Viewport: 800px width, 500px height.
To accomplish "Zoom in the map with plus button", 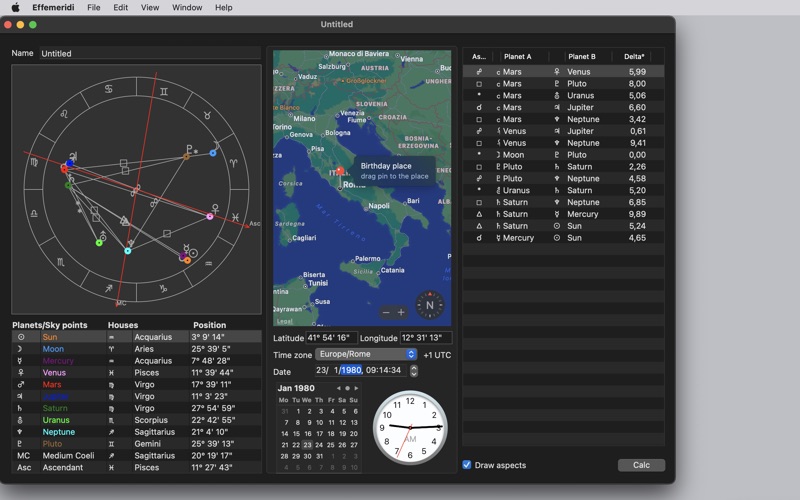I will (402, 312).
